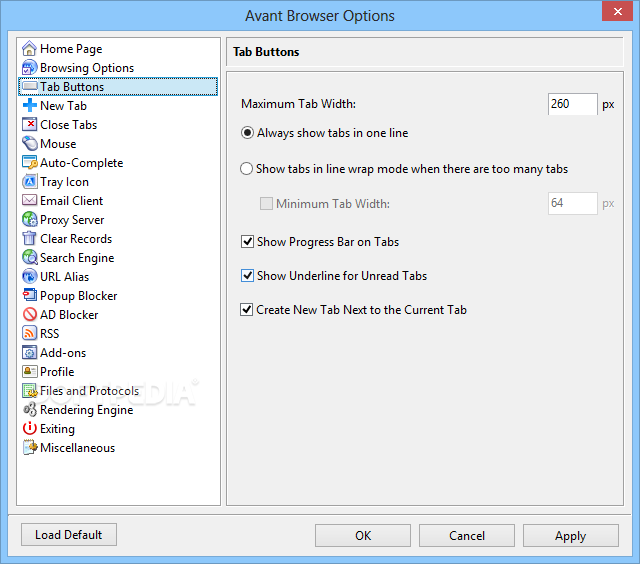Click the Tray Icon item's icon
Screen dimensions: 640x564
click(29, 182)
